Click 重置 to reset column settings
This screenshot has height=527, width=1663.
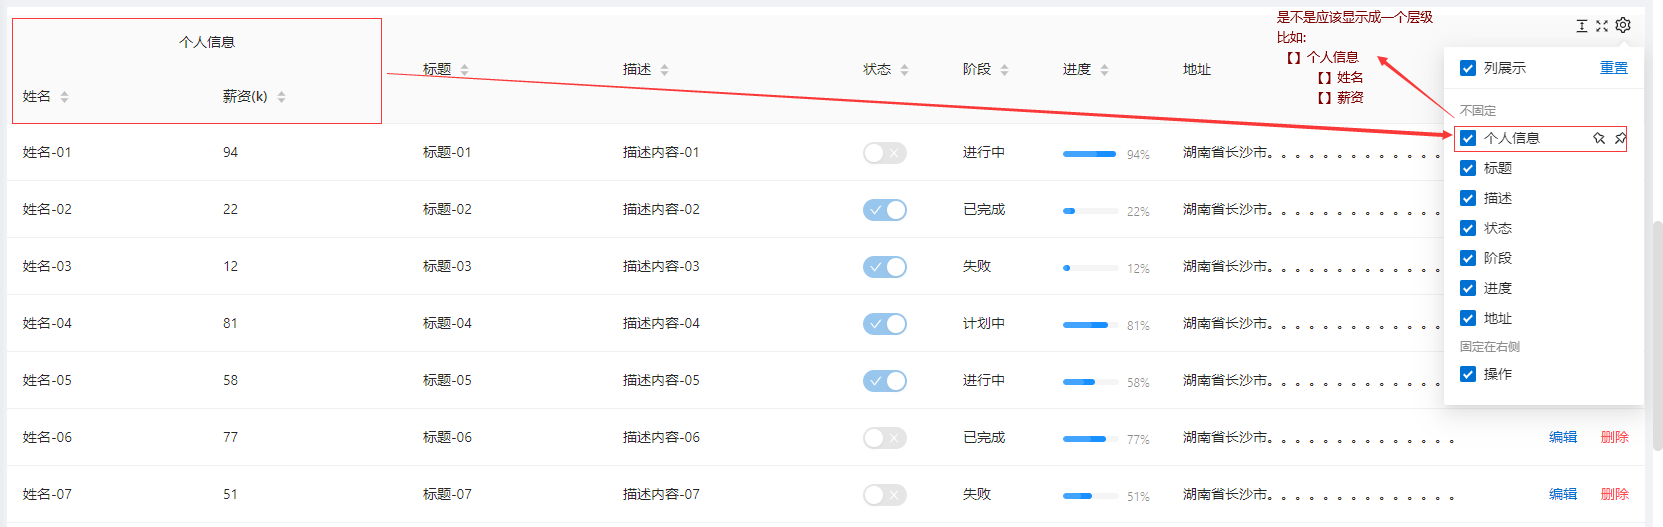[x=1614, y=68]
